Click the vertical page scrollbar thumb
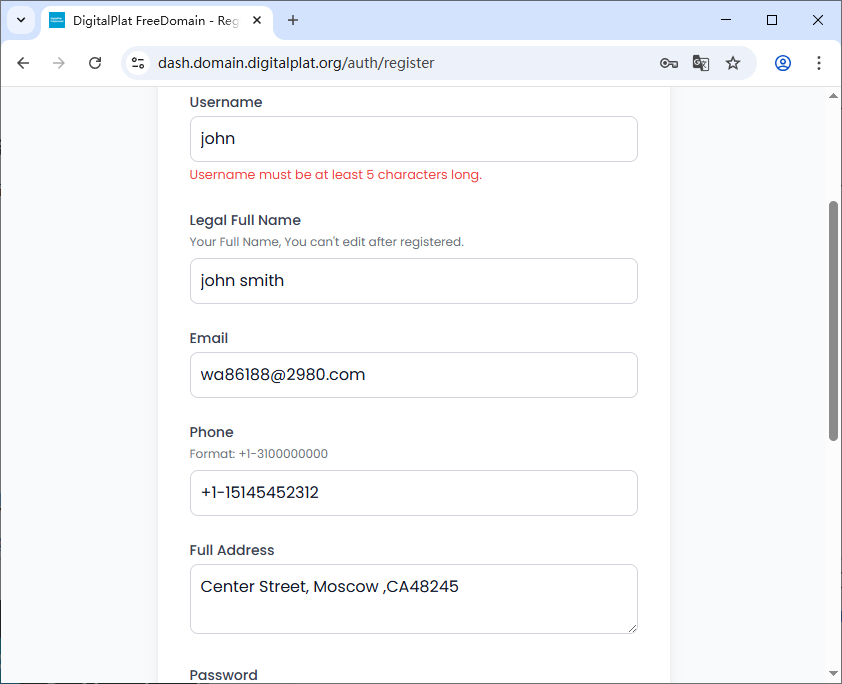The image size is (842, 684). (833, 320)
